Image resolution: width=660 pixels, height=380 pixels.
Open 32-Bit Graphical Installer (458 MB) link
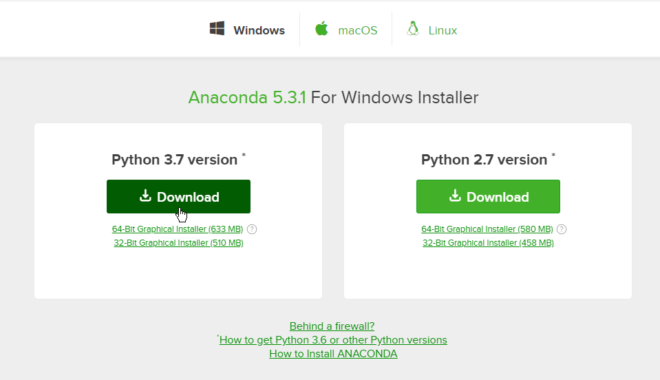pyautogui.click(x=488, y=243)
